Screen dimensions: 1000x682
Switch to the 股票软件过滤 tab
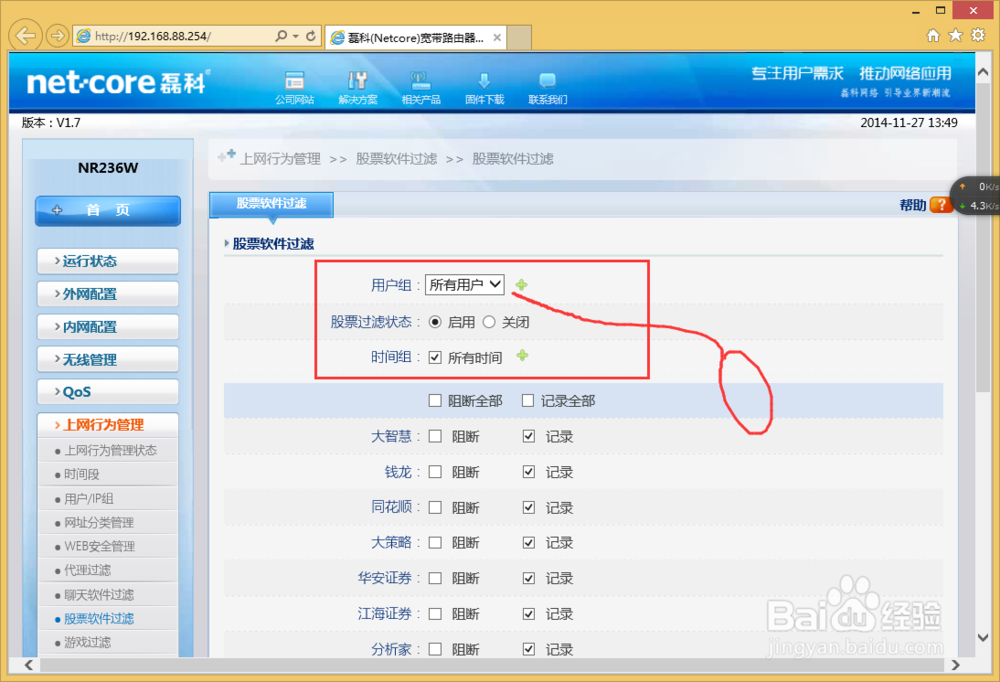(x=270, y=204)
